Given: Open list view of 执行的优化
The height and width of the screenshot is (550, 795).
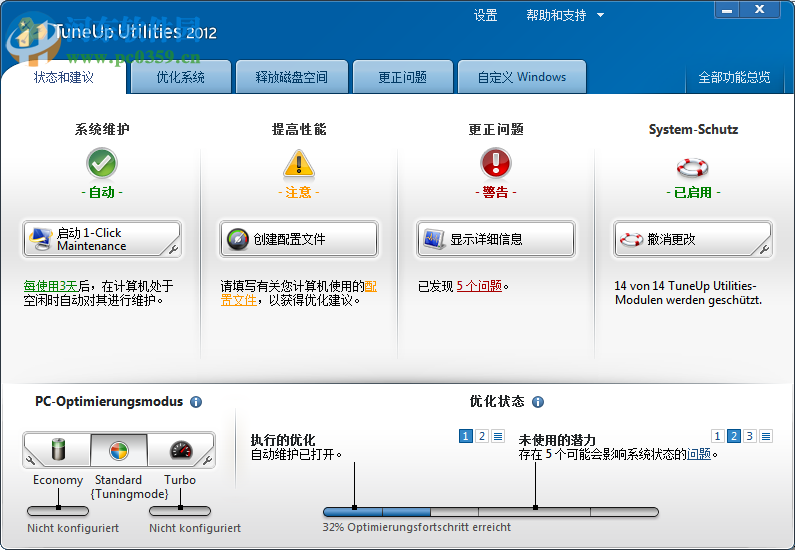Looking at the screenshot, I should (498, 436).
